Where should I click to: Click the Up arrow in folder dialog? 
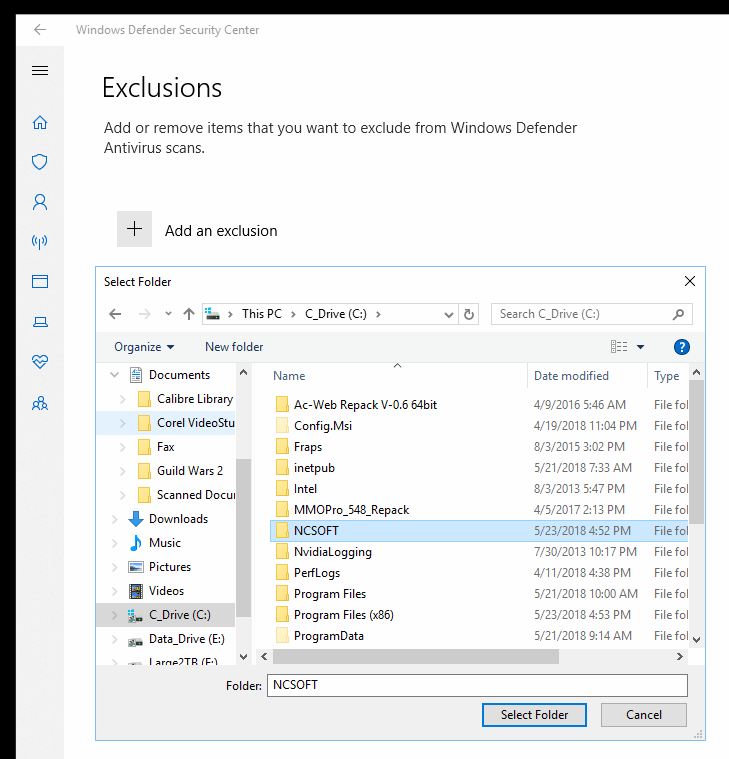click(x=188, y=314)
